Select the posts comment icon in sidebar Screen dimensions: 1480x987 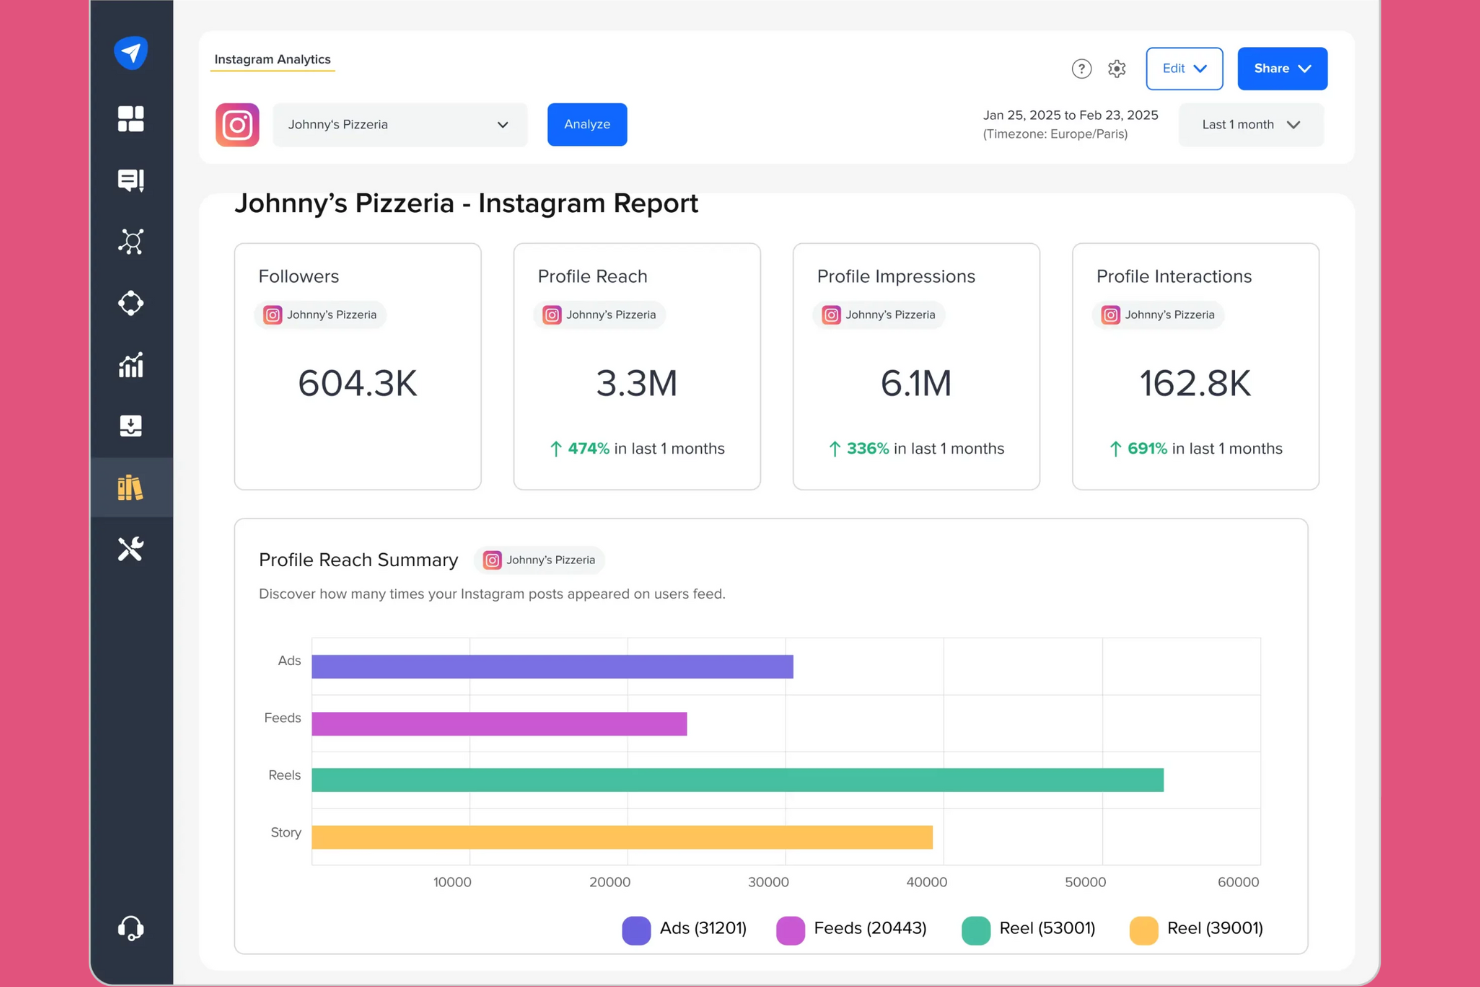[x=131, y=180]
